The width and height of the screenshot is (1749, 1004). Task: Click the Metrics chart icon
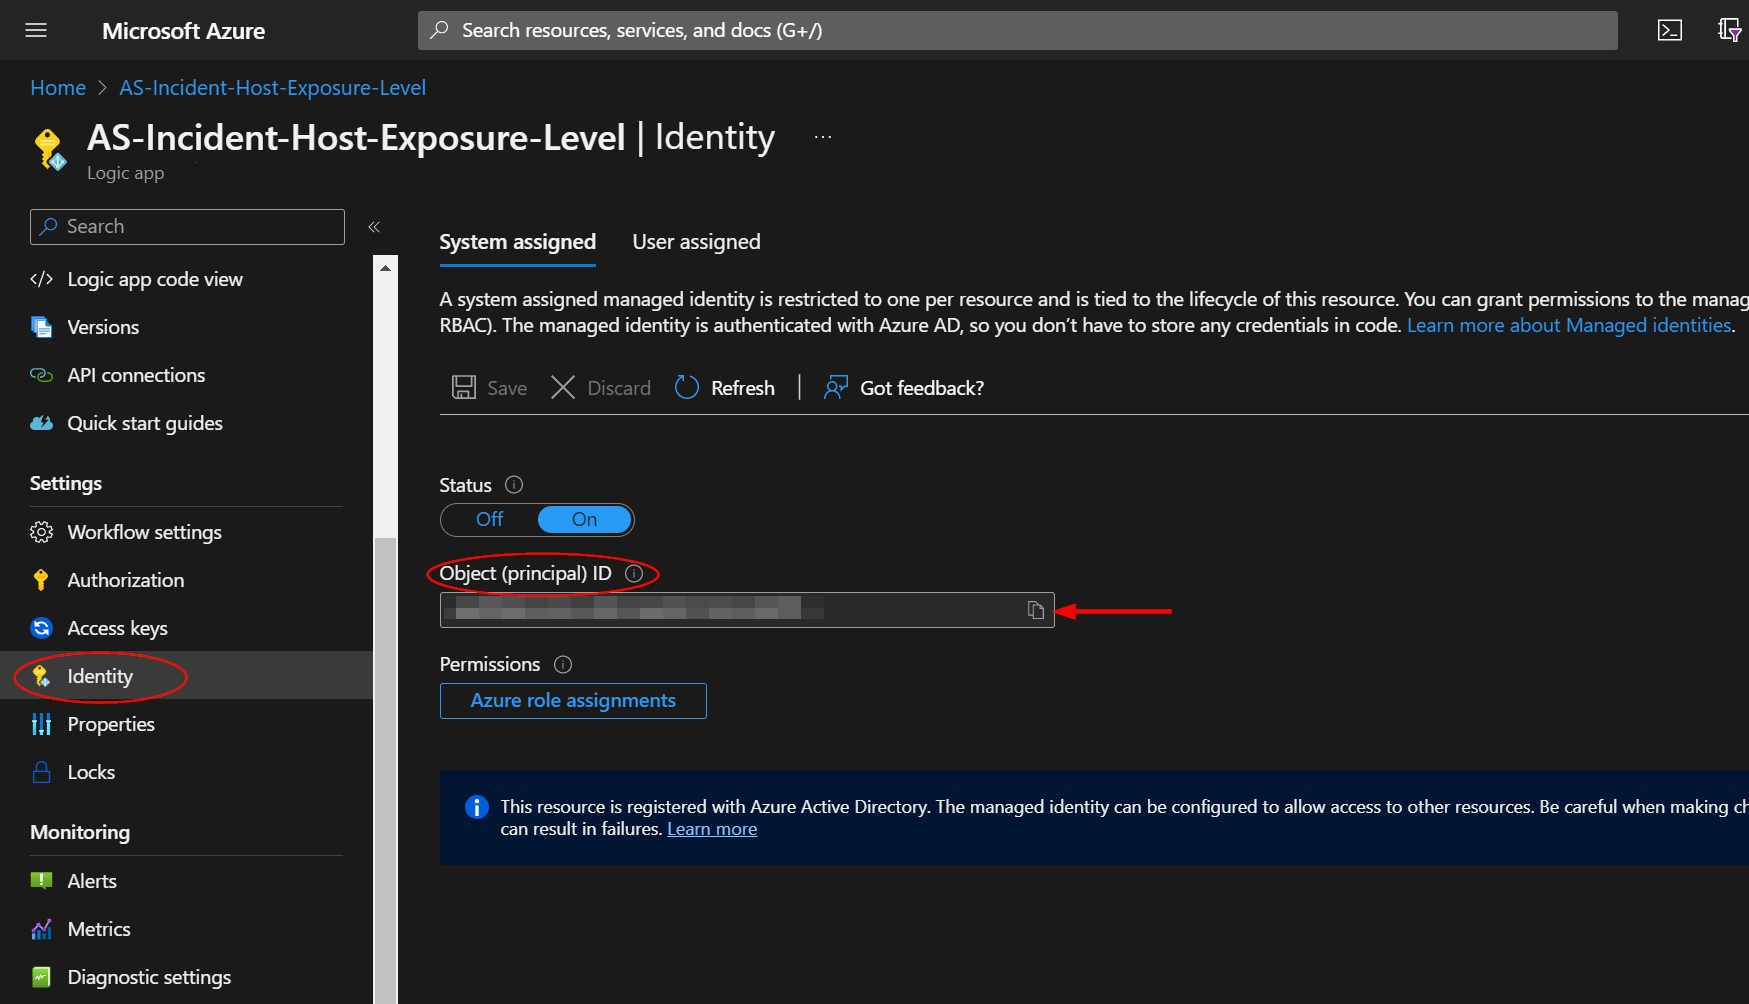pyautogui.click(x=41, y=929)
